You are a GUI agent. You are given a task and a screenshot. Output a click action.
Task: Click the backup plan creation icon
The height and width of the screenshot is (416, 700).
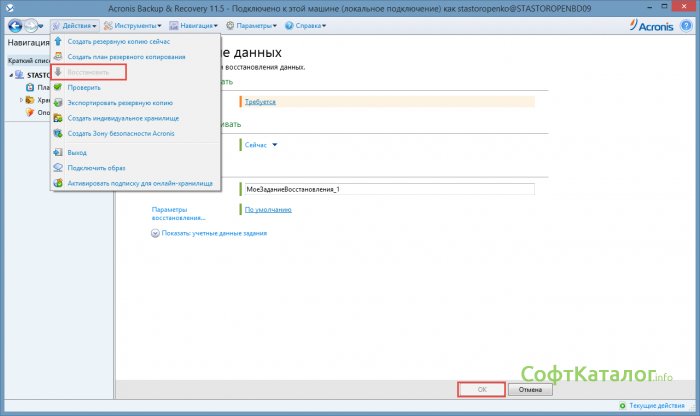coord(58,57)
